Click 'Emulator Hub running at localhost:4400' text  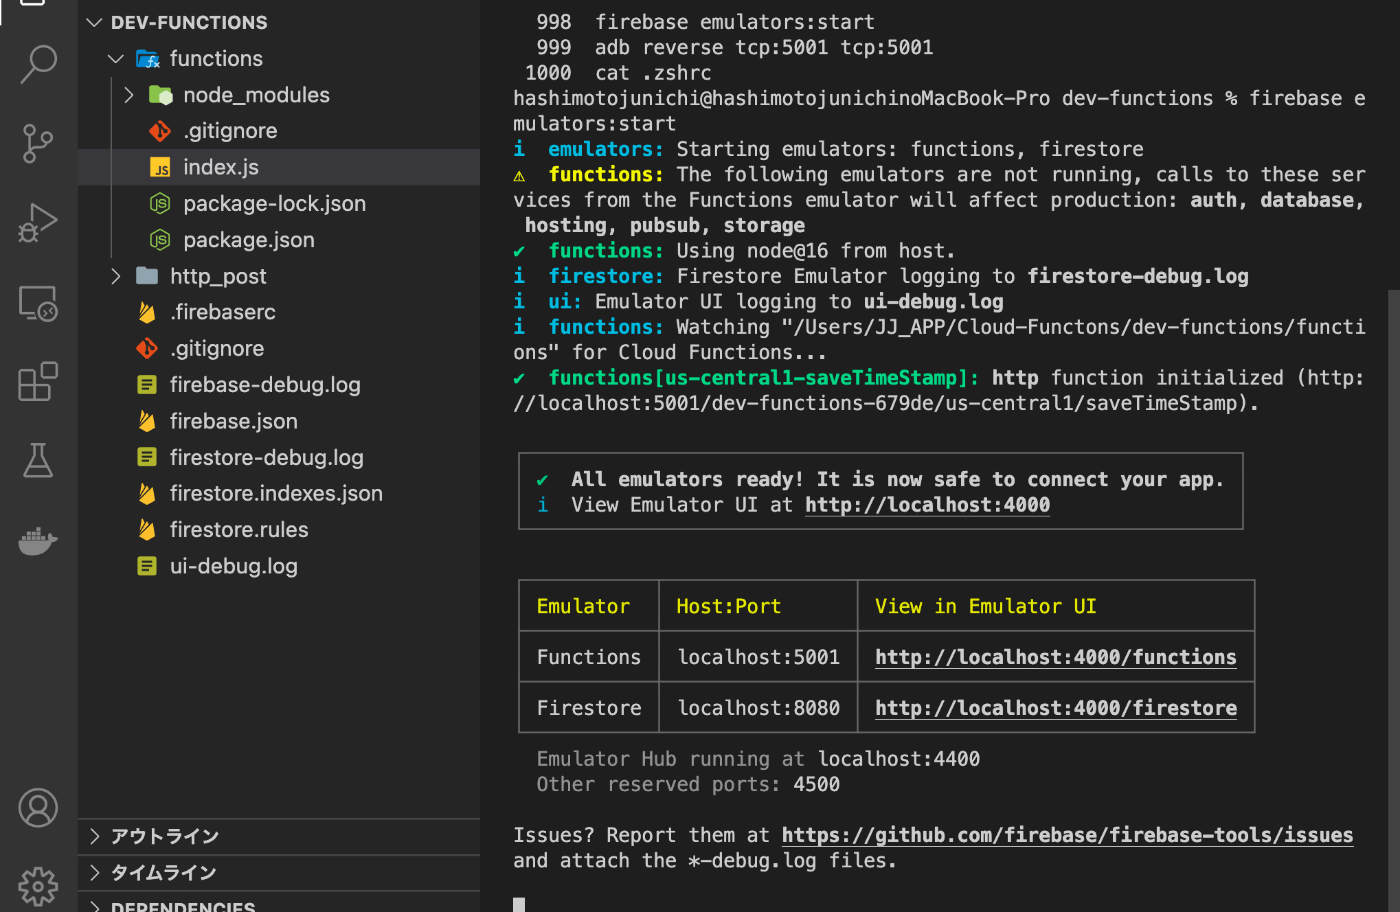click(x=758, y=759)
